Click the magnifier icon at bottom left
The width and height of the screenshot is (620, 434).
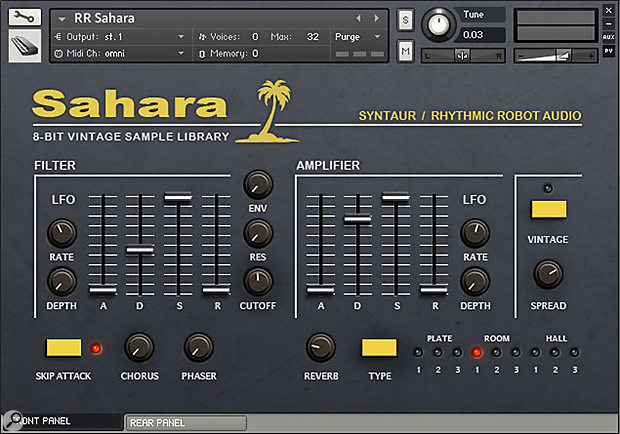[14, 420]
